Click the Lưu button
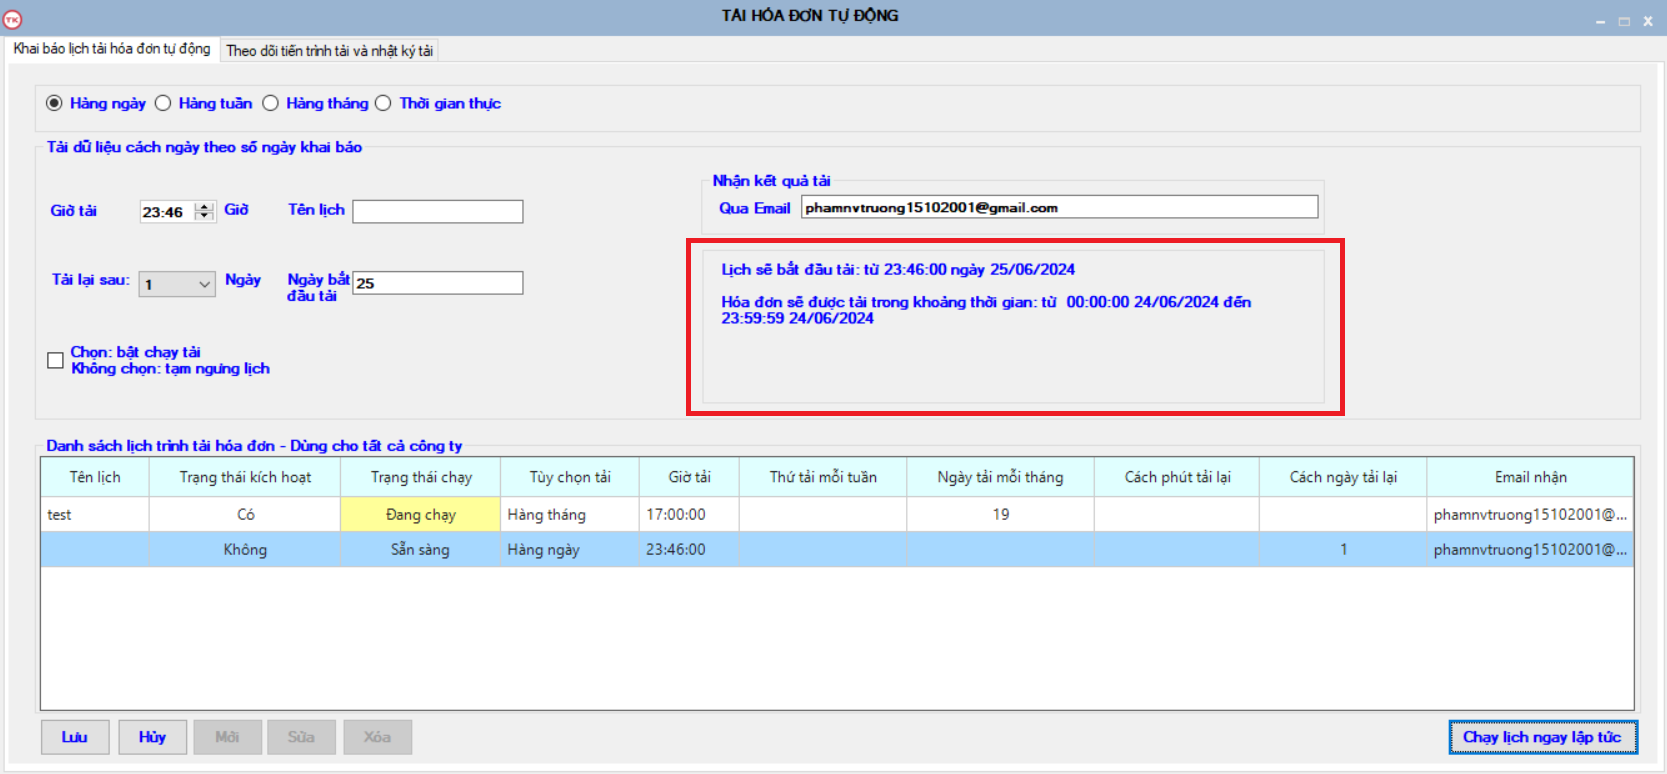The width and height of the screenshot is (1667, 774). click(x=75, y=737)
